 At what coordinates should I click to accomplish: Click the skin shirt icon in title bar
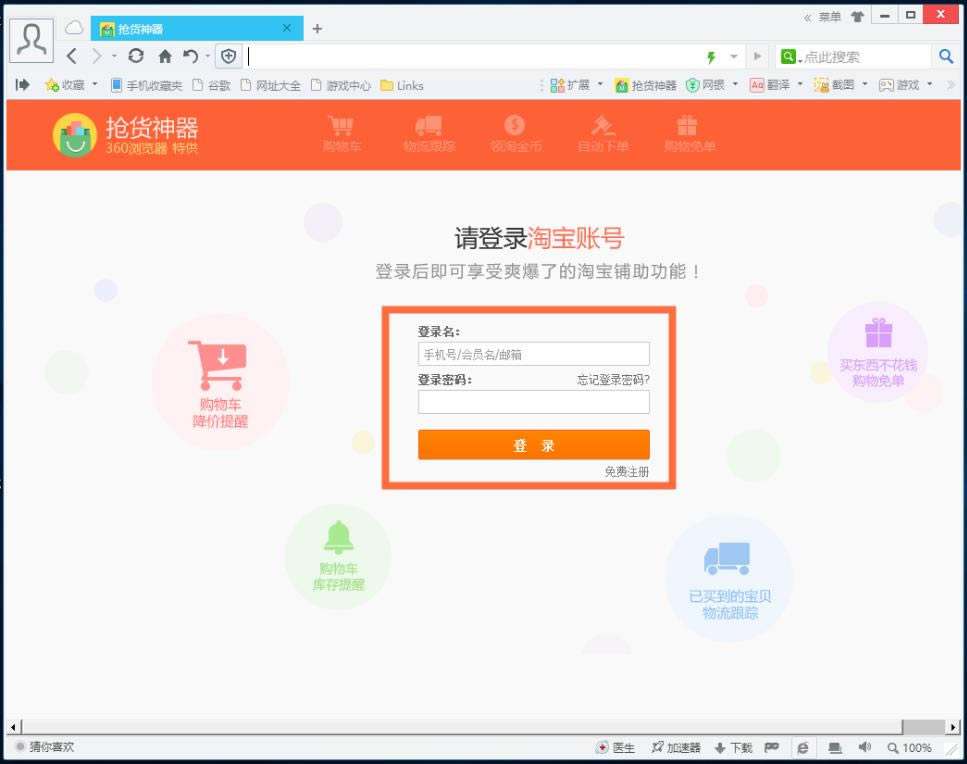(x=857, y=17)
